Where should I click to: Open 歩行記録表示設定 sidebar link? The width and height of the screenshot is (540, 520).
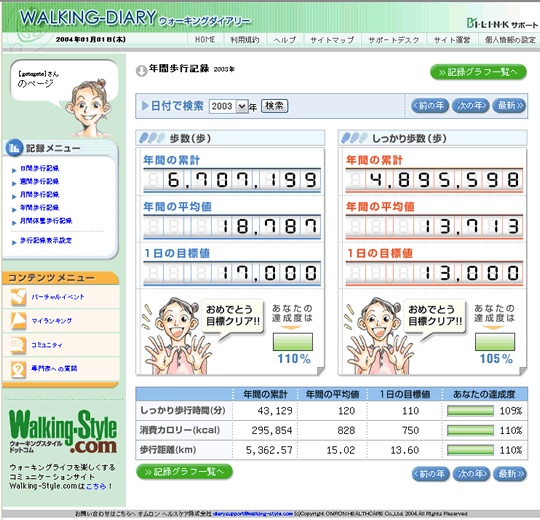(46, 240)
